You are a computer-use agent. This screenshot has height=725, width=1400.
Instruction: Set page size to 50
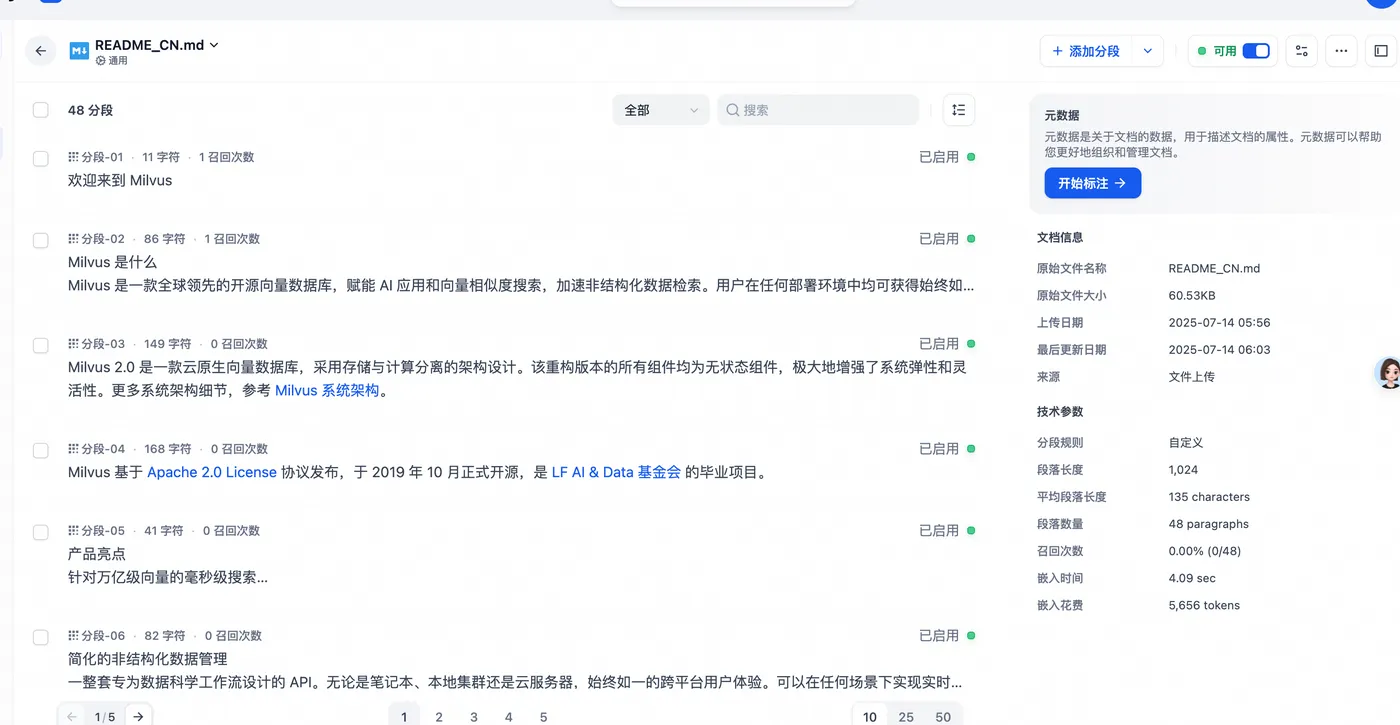click(x=943, y=716)
